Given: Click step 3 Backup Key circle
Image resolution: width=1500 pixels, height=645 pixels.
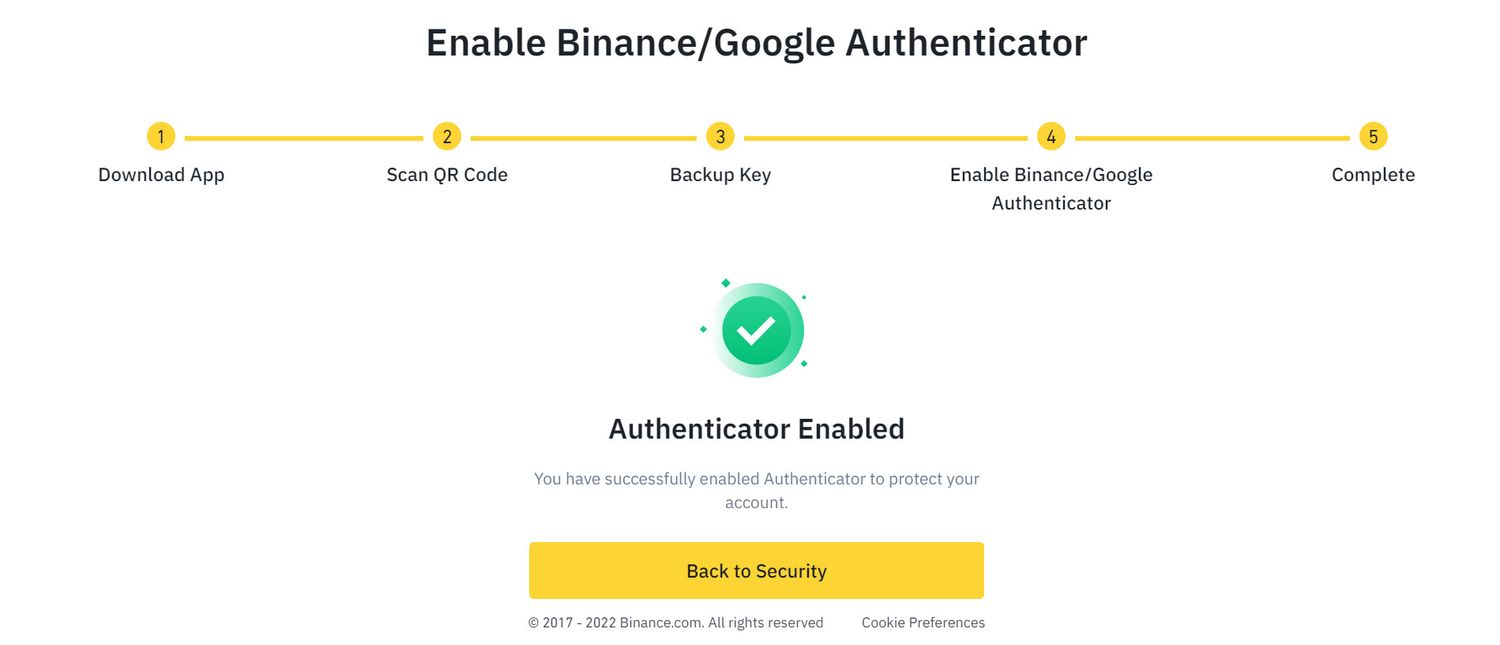Looking at the screenshot, I should point(719,136).
